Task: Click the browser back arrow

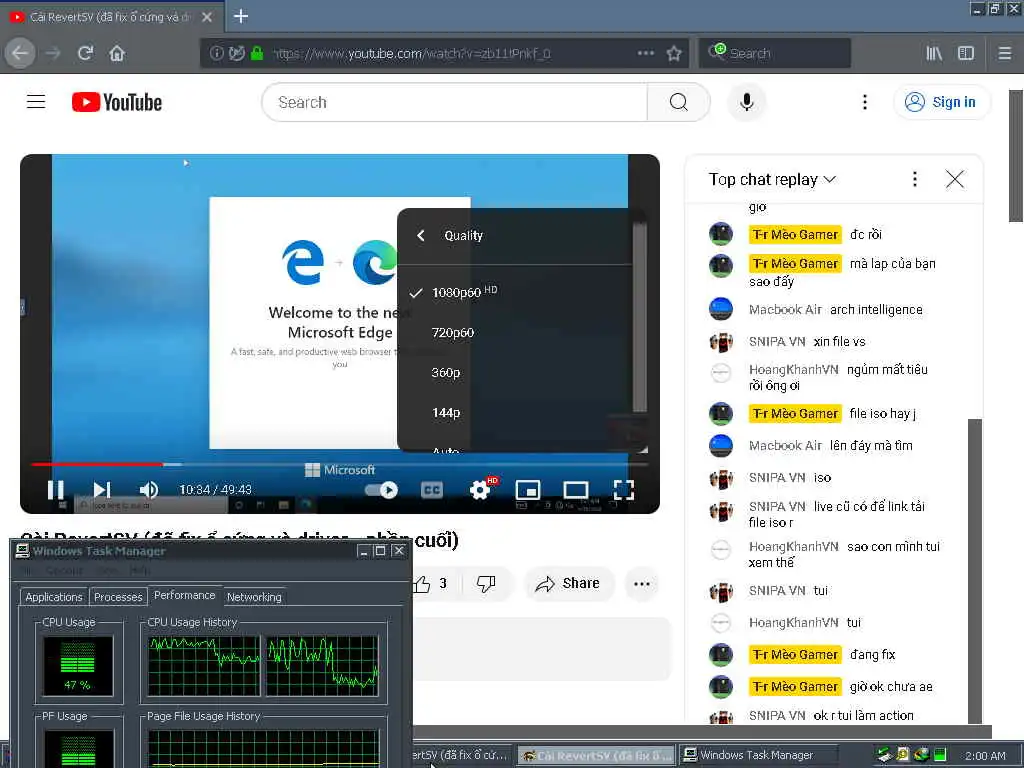Action: tap(20, 54)
